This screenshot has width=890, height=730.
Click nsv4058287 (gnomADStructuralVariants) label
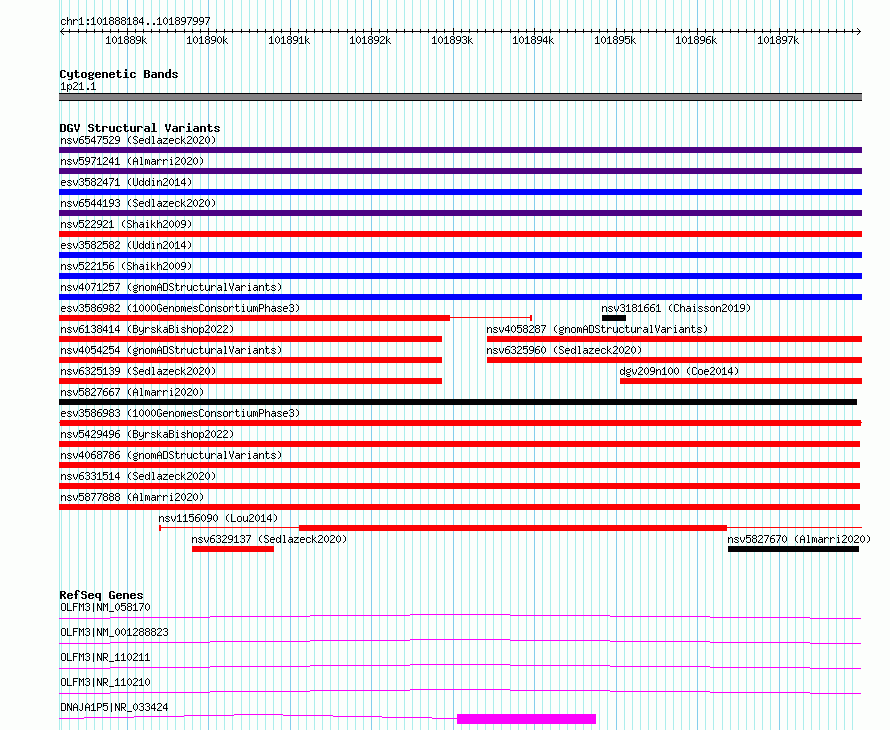point(597,329)
